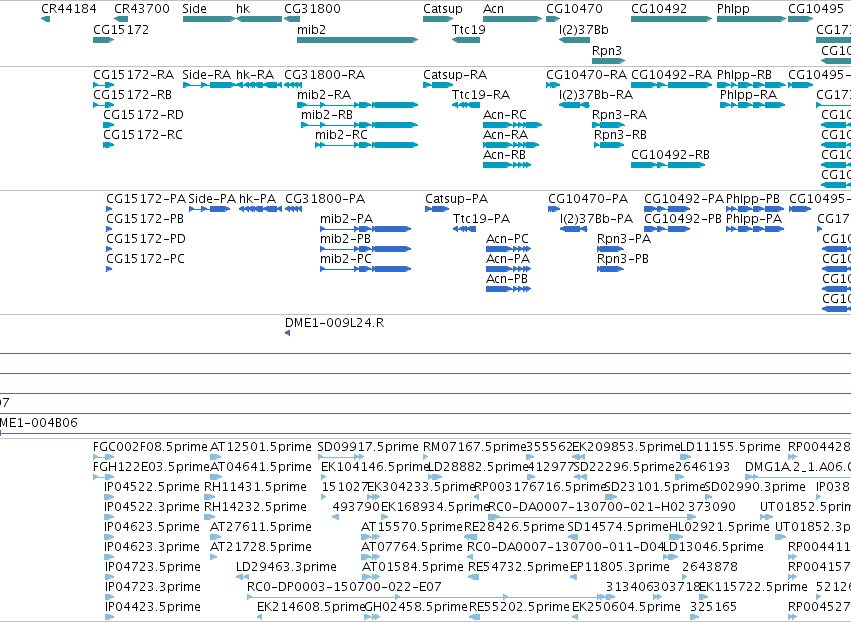Open the AT27611.5prime EST label
Screen dimensions: 851x622
point(261,526)
